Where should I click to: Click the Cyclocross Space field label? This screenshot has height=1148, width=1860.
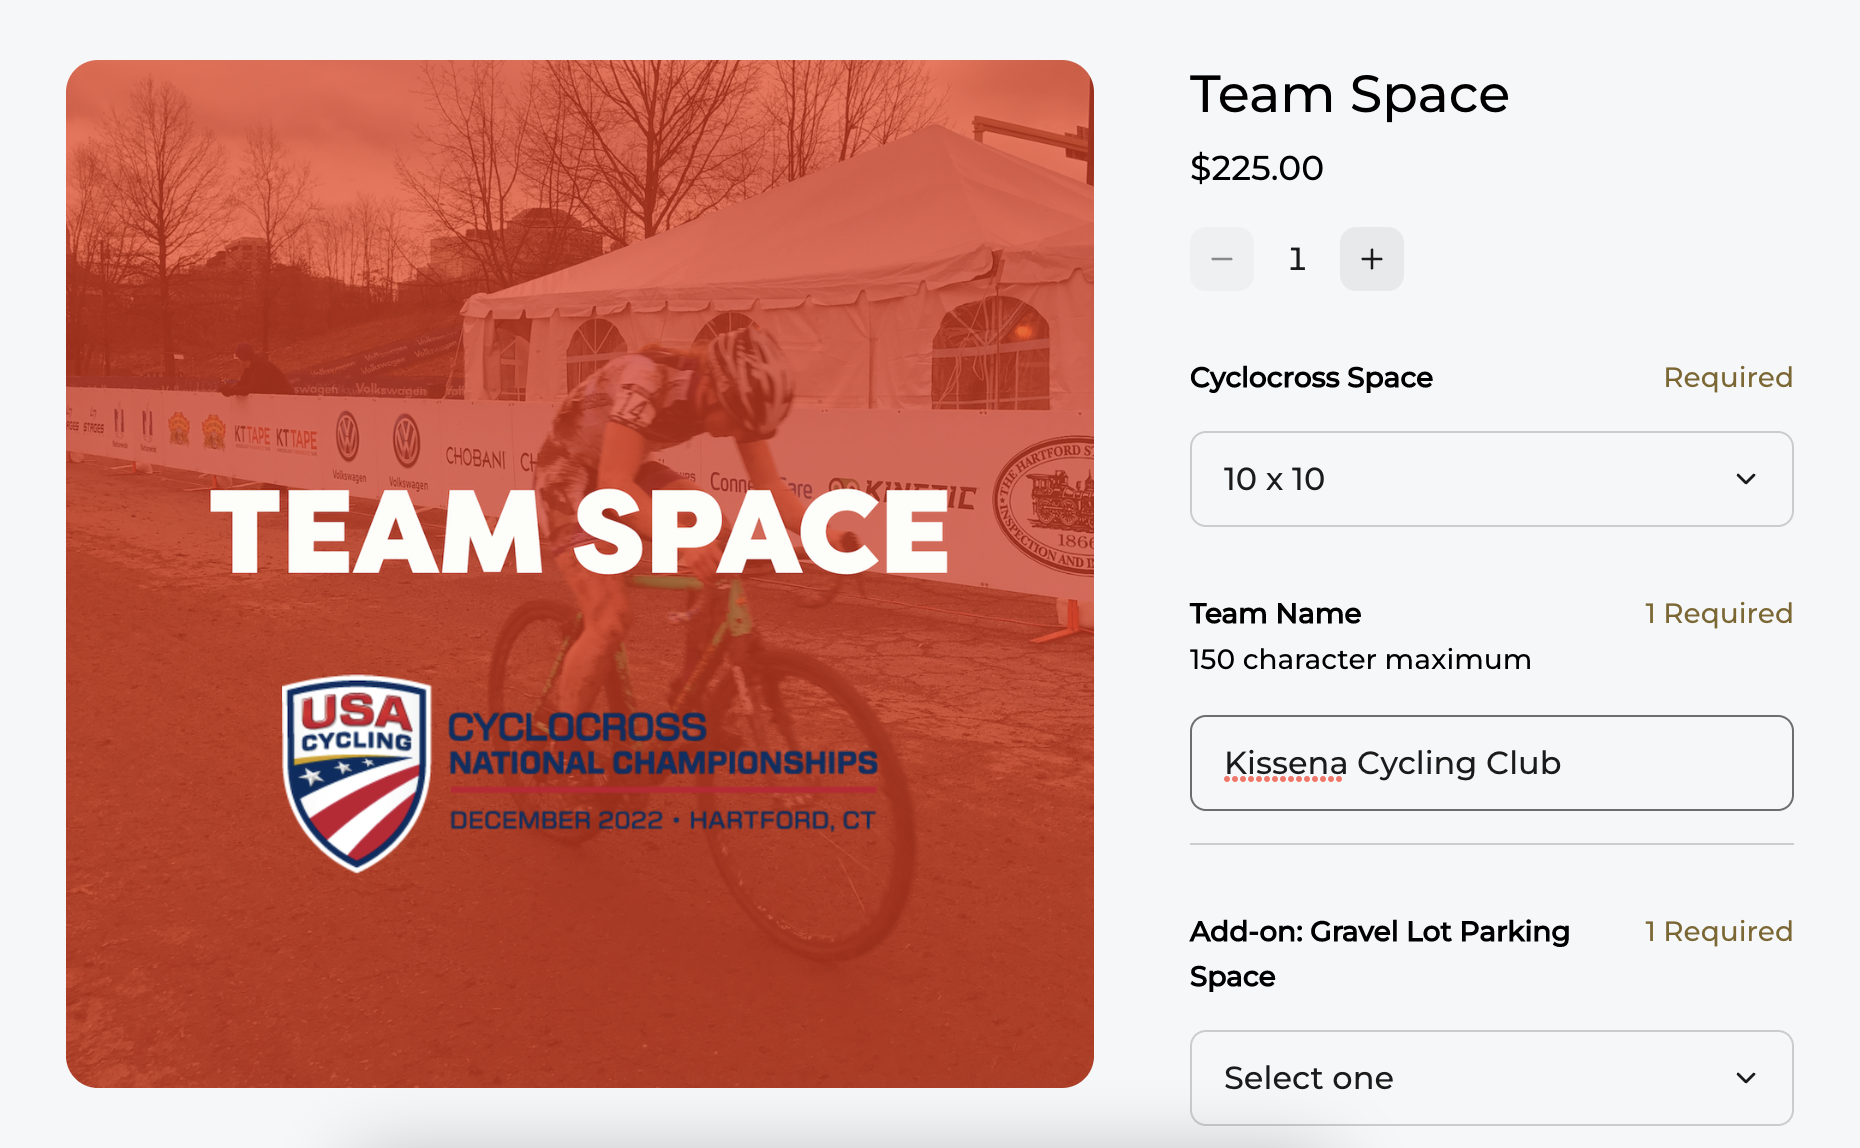1311,378
